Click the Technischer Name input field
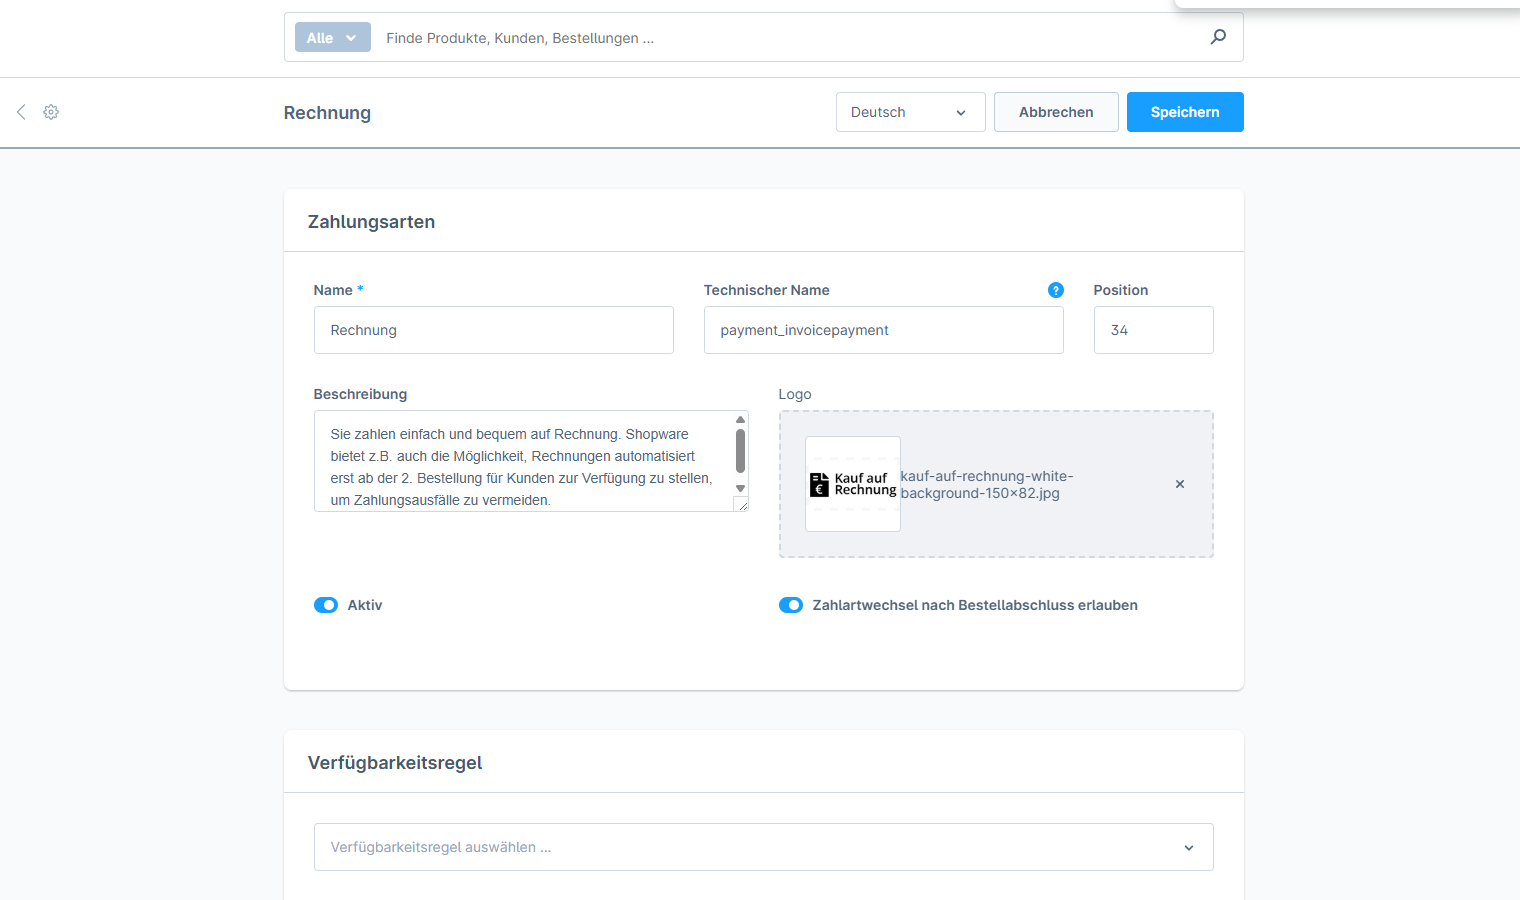 (883, 330)
